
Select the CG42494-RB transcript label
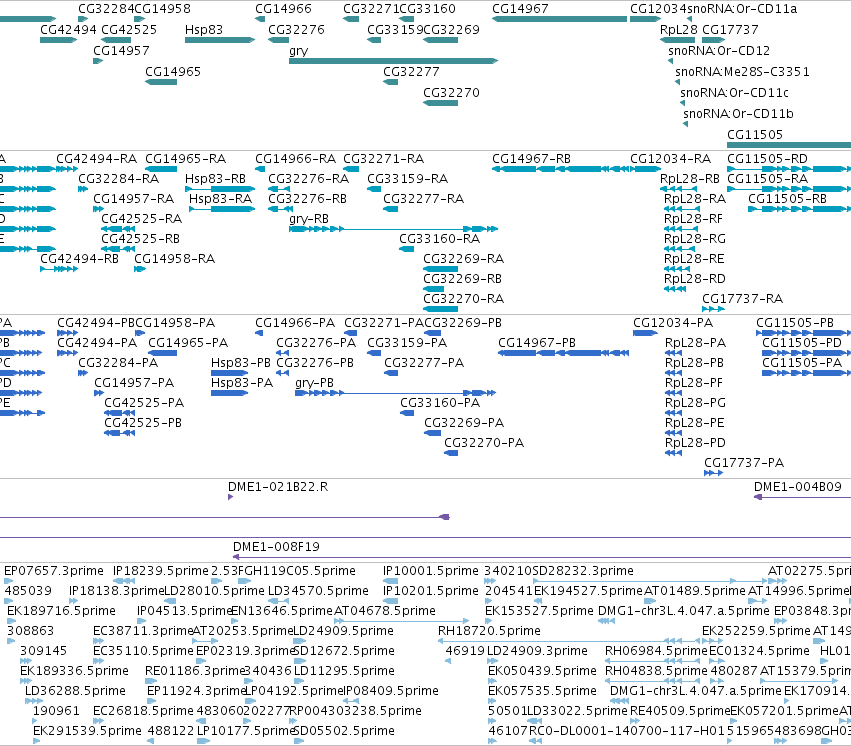point(79,259)
